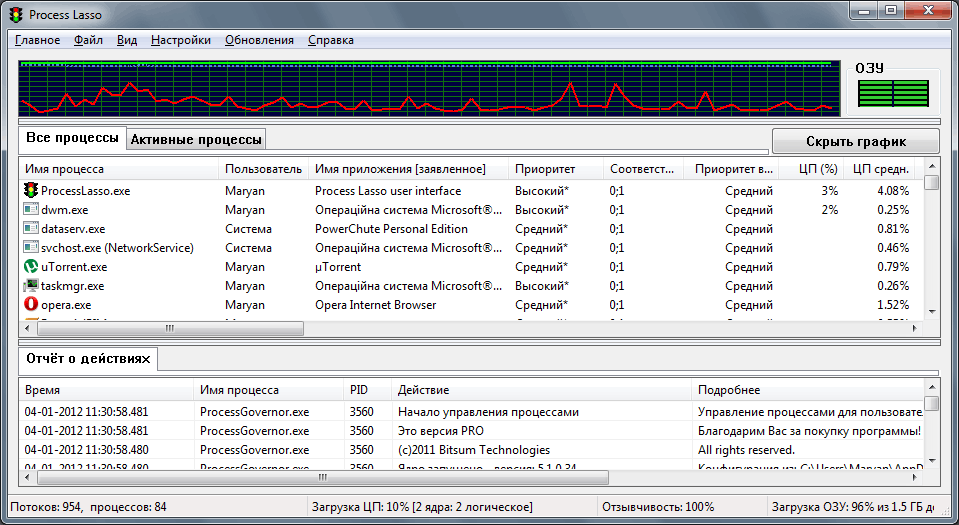The image size is (959, 525).
Task: Click process list horizontal scrollbar thumb
Action: point(170,329)
